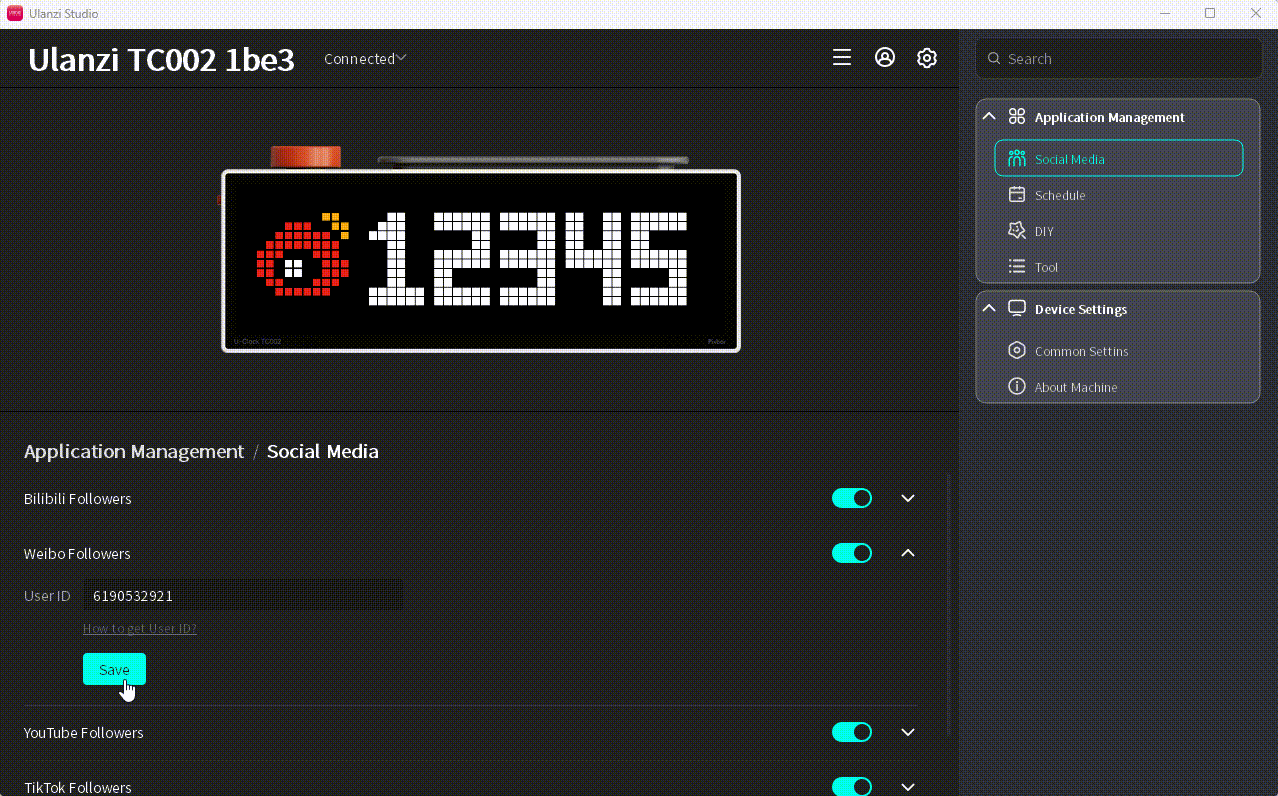Click the Ulanzi TC002 1be3 device title
Image resolution: width=1278 pixels, height=796 pixels.
point(161,60)
